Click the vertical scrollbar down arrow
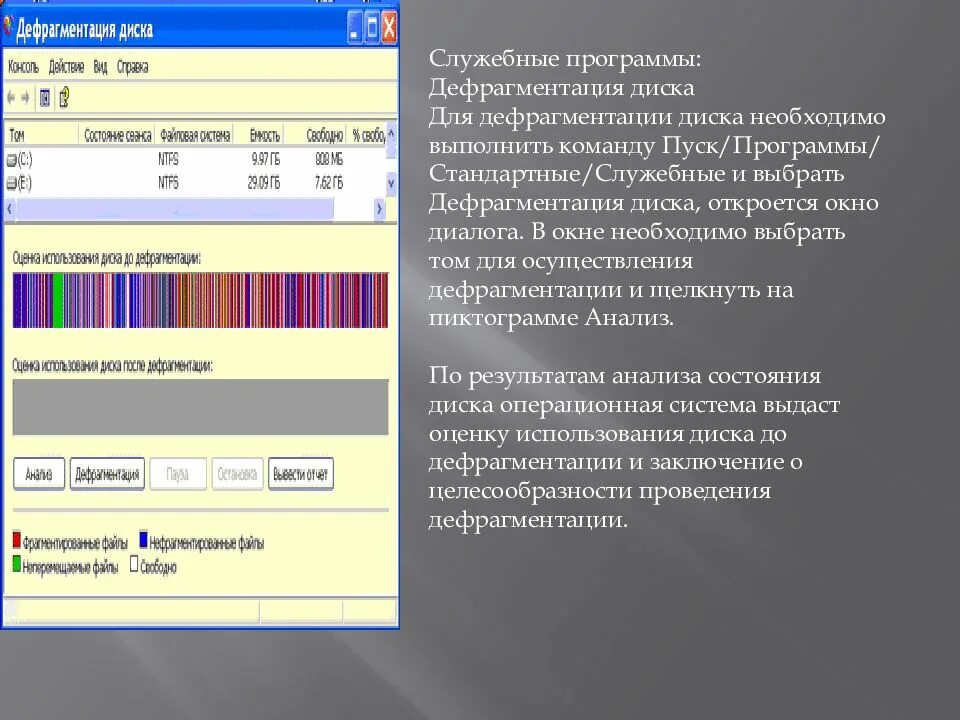 [390, 183]
